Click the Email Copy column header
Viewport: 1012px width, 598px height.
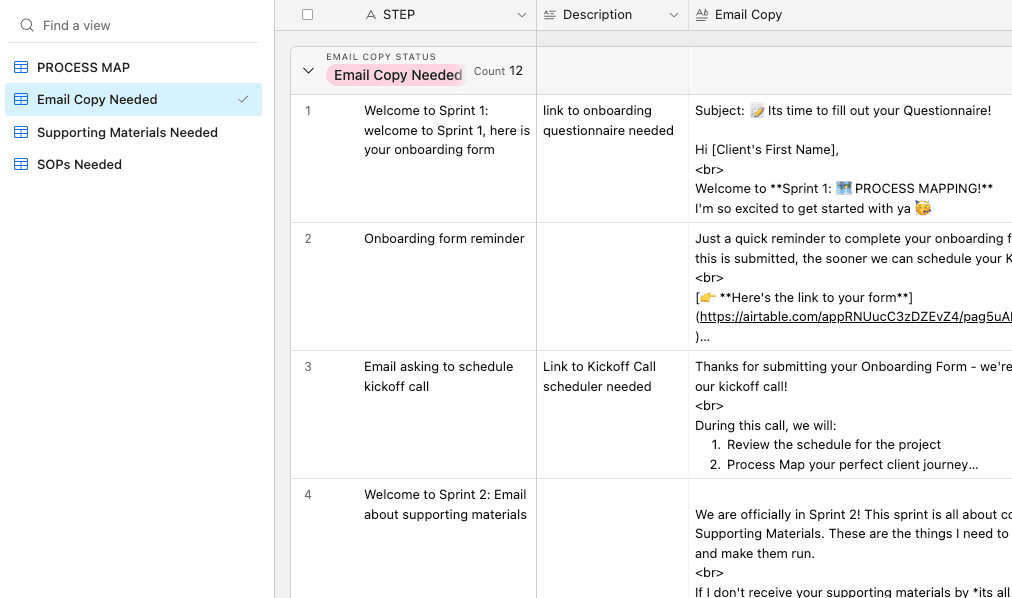tap(850, 15)
